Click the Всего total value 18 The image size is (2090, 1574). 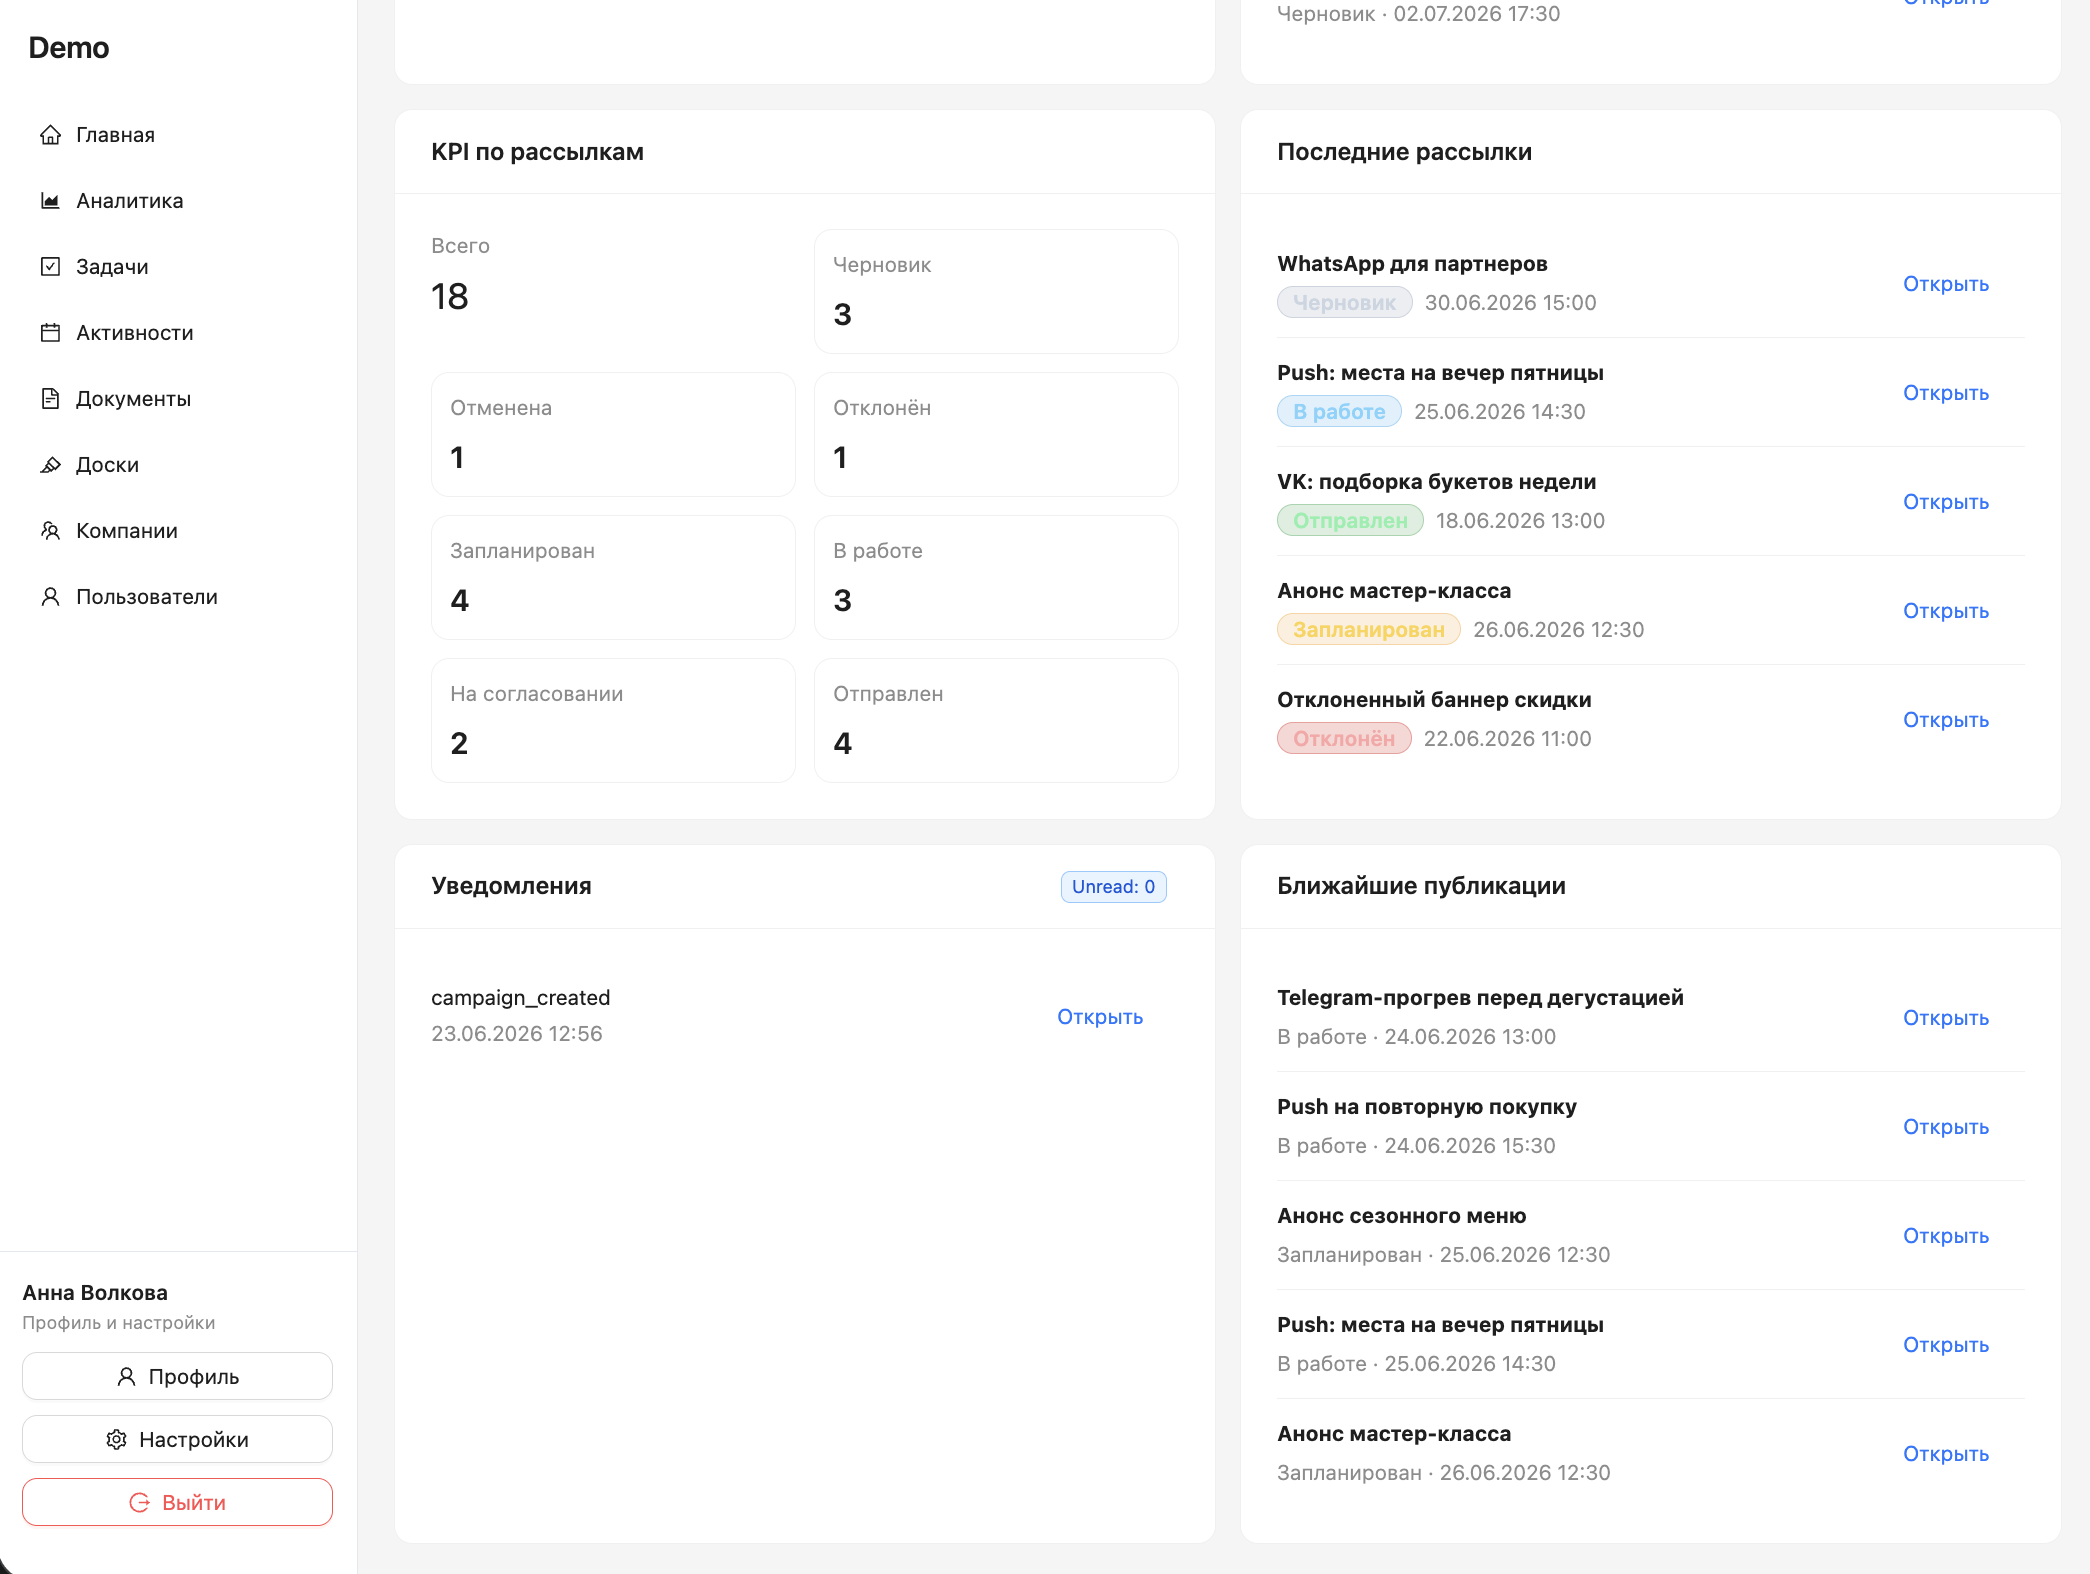click(450, 297)
